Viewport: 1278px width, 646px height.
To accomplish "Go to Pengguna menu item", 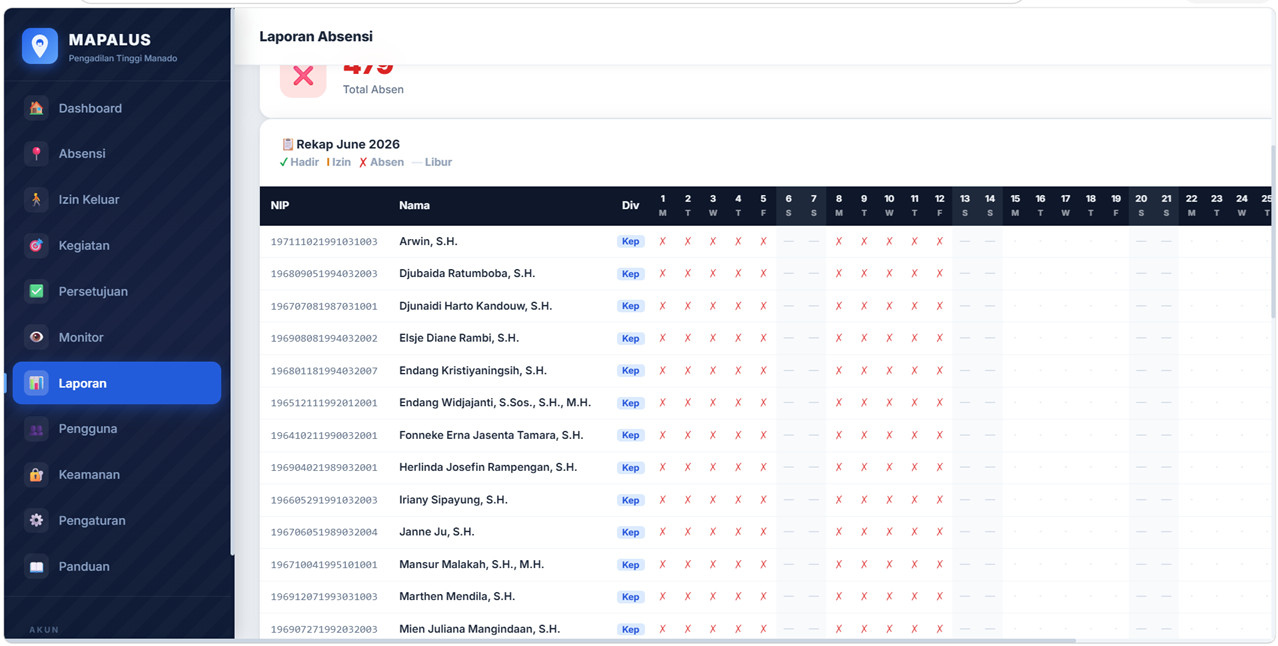I will click(117, 429).
